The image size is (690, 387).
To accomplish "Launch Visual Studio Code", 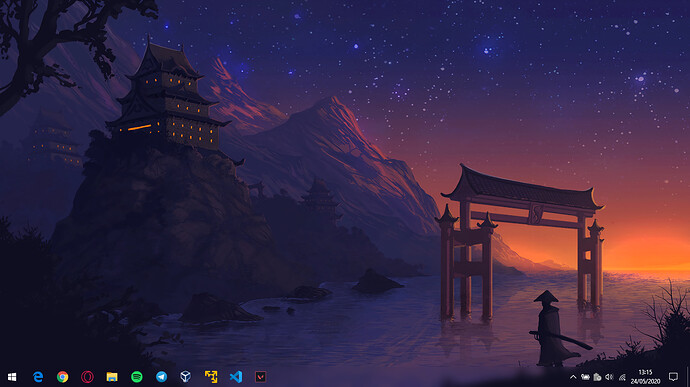I will (236, 377).
